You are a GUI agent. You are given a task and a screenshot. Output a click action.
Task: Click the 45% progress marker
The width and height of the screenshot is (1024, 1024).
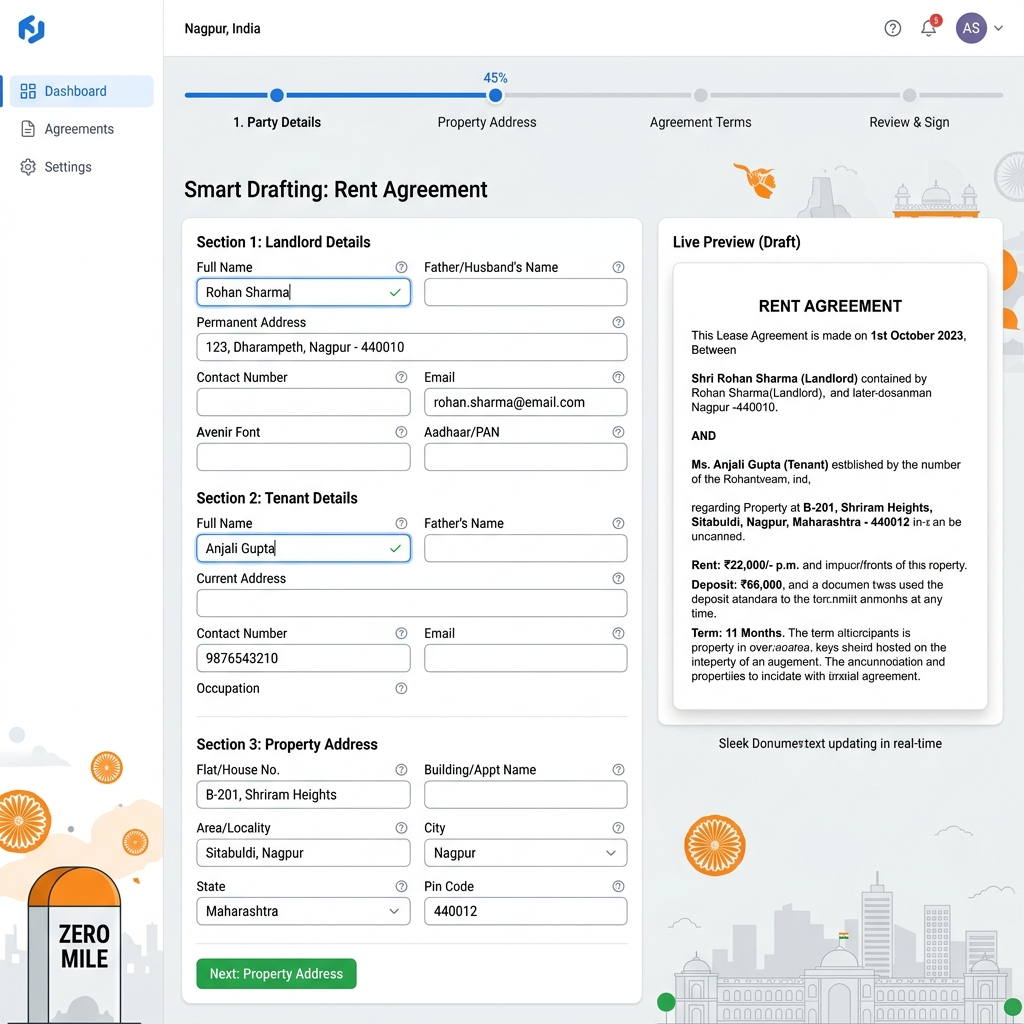pyautogui.click(x=496, y=95)
